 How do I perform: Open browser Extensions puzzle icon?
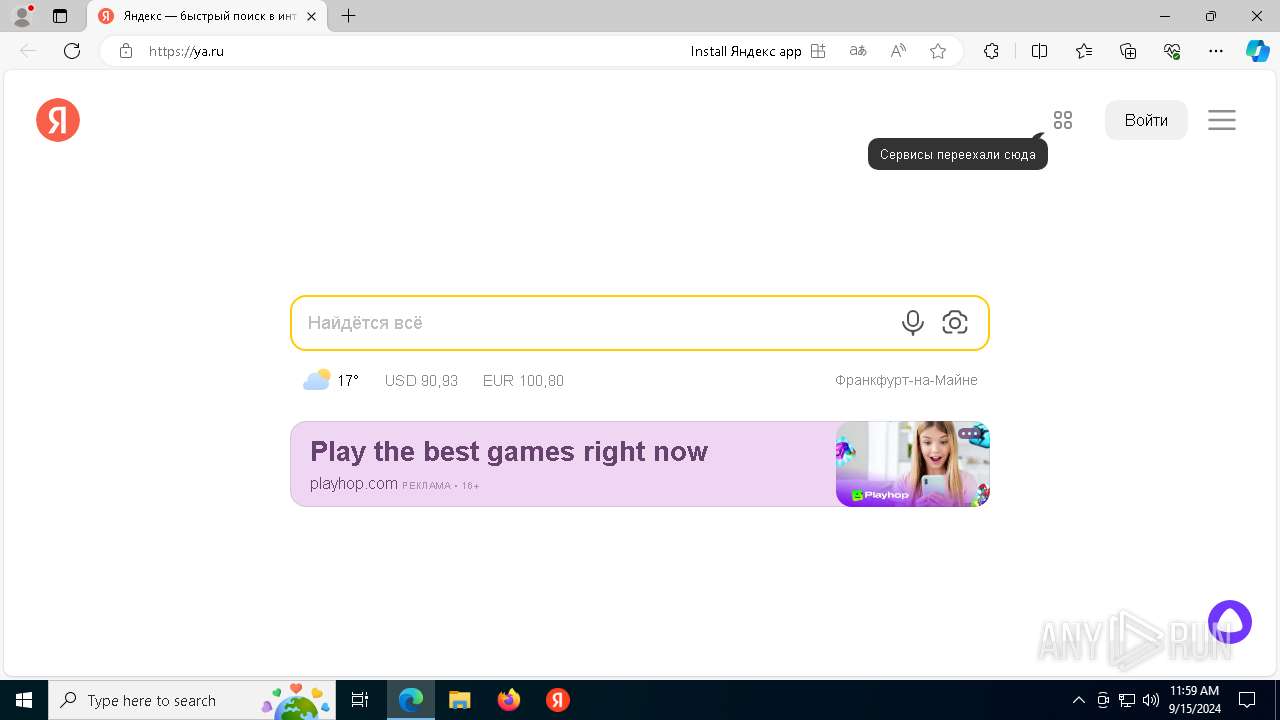click(x=991, y=51)
